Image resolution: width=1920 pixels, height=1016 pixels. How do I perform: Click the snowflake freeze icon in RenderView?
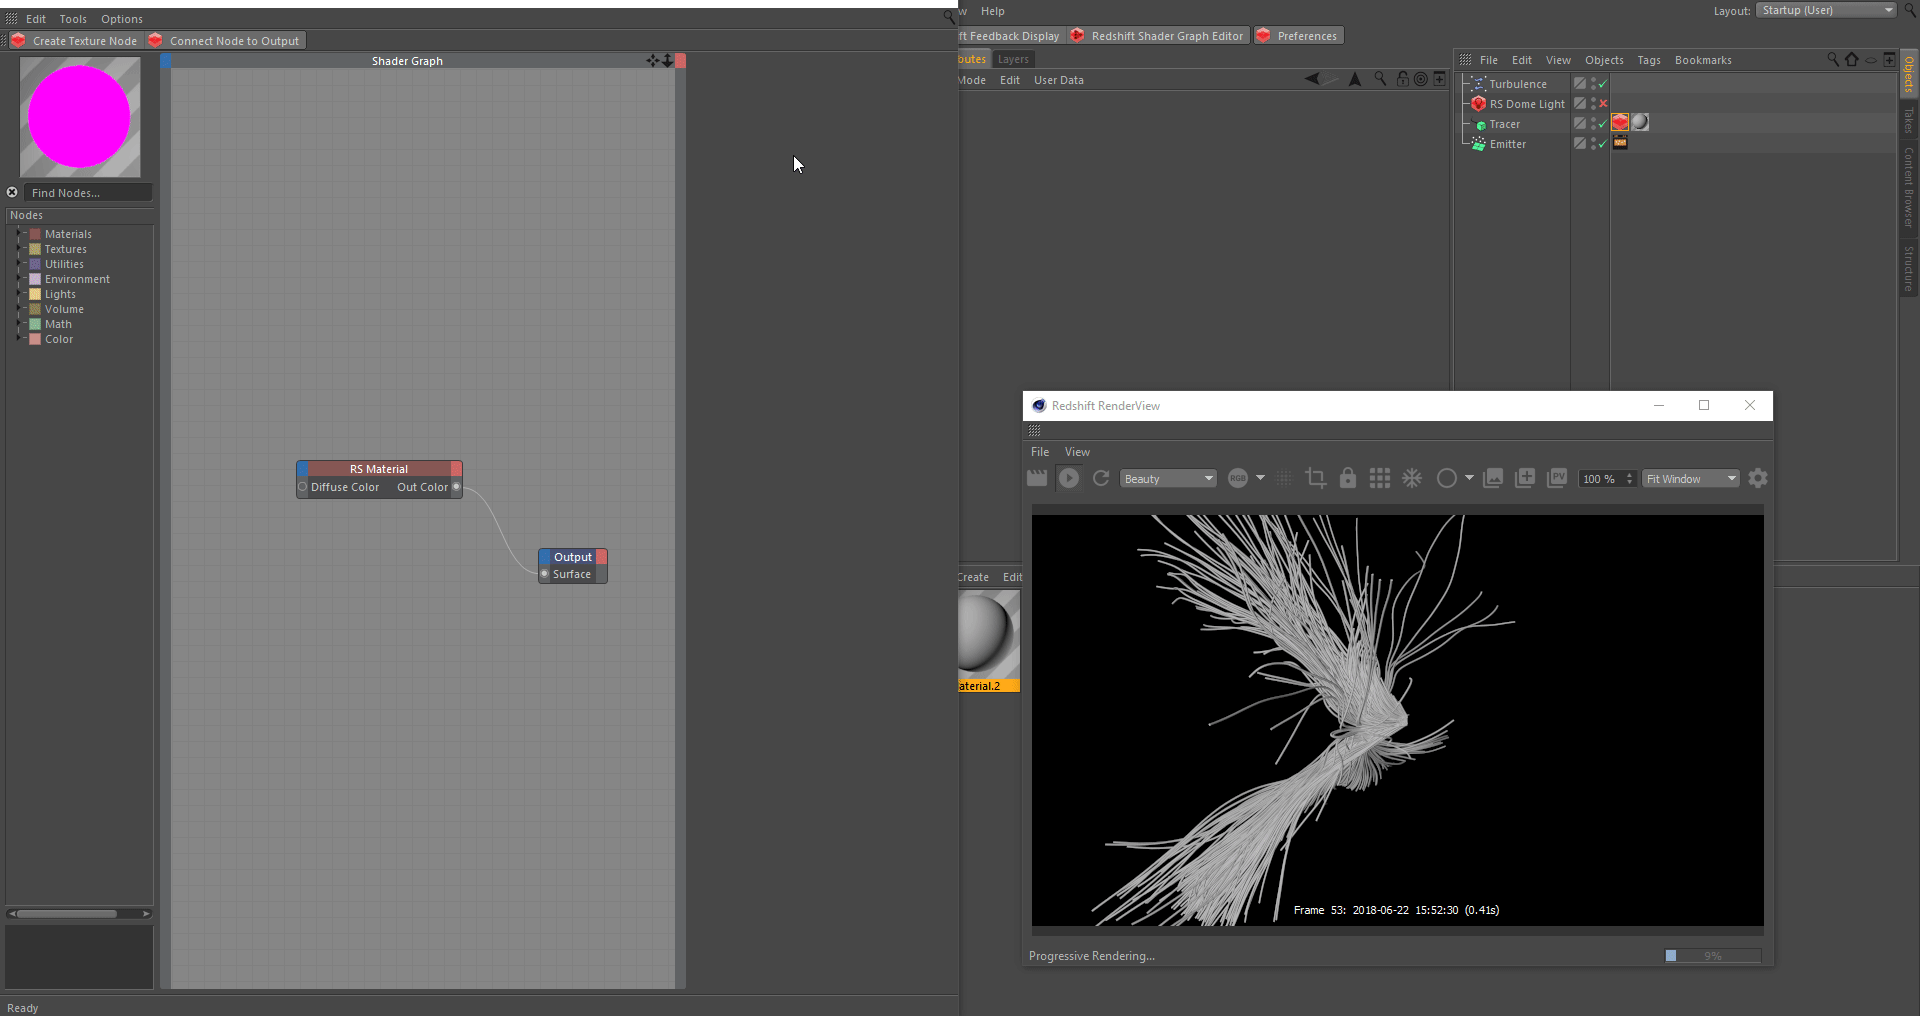(1412, 479)
